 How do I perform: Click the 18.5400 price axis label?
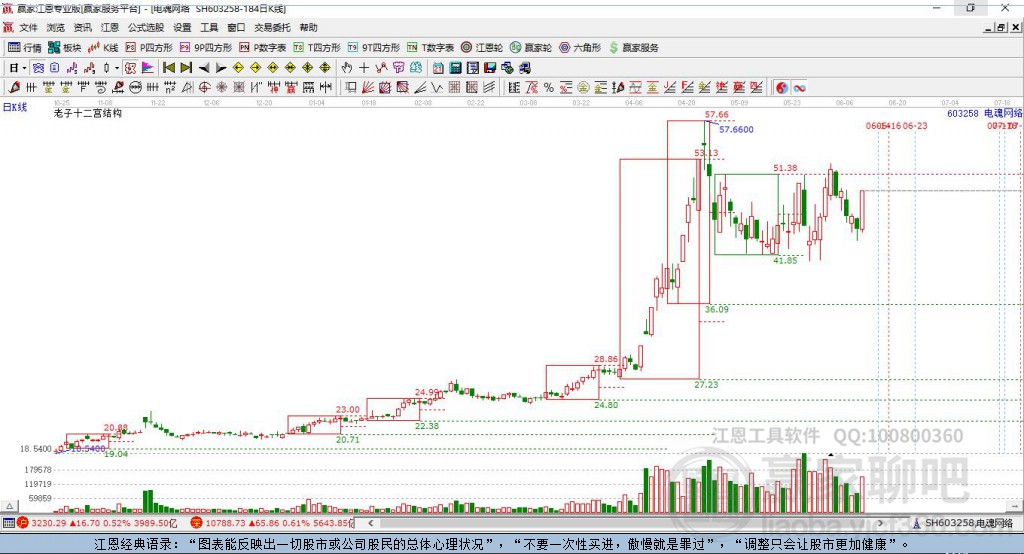(35, 449)
